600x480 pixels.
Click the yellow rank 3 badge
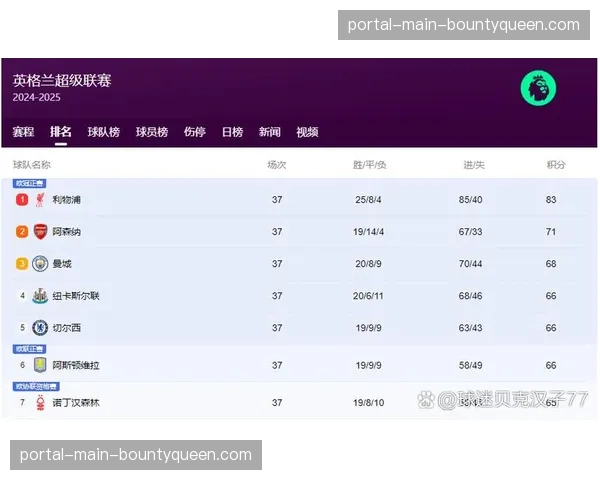tap(22, 264)
